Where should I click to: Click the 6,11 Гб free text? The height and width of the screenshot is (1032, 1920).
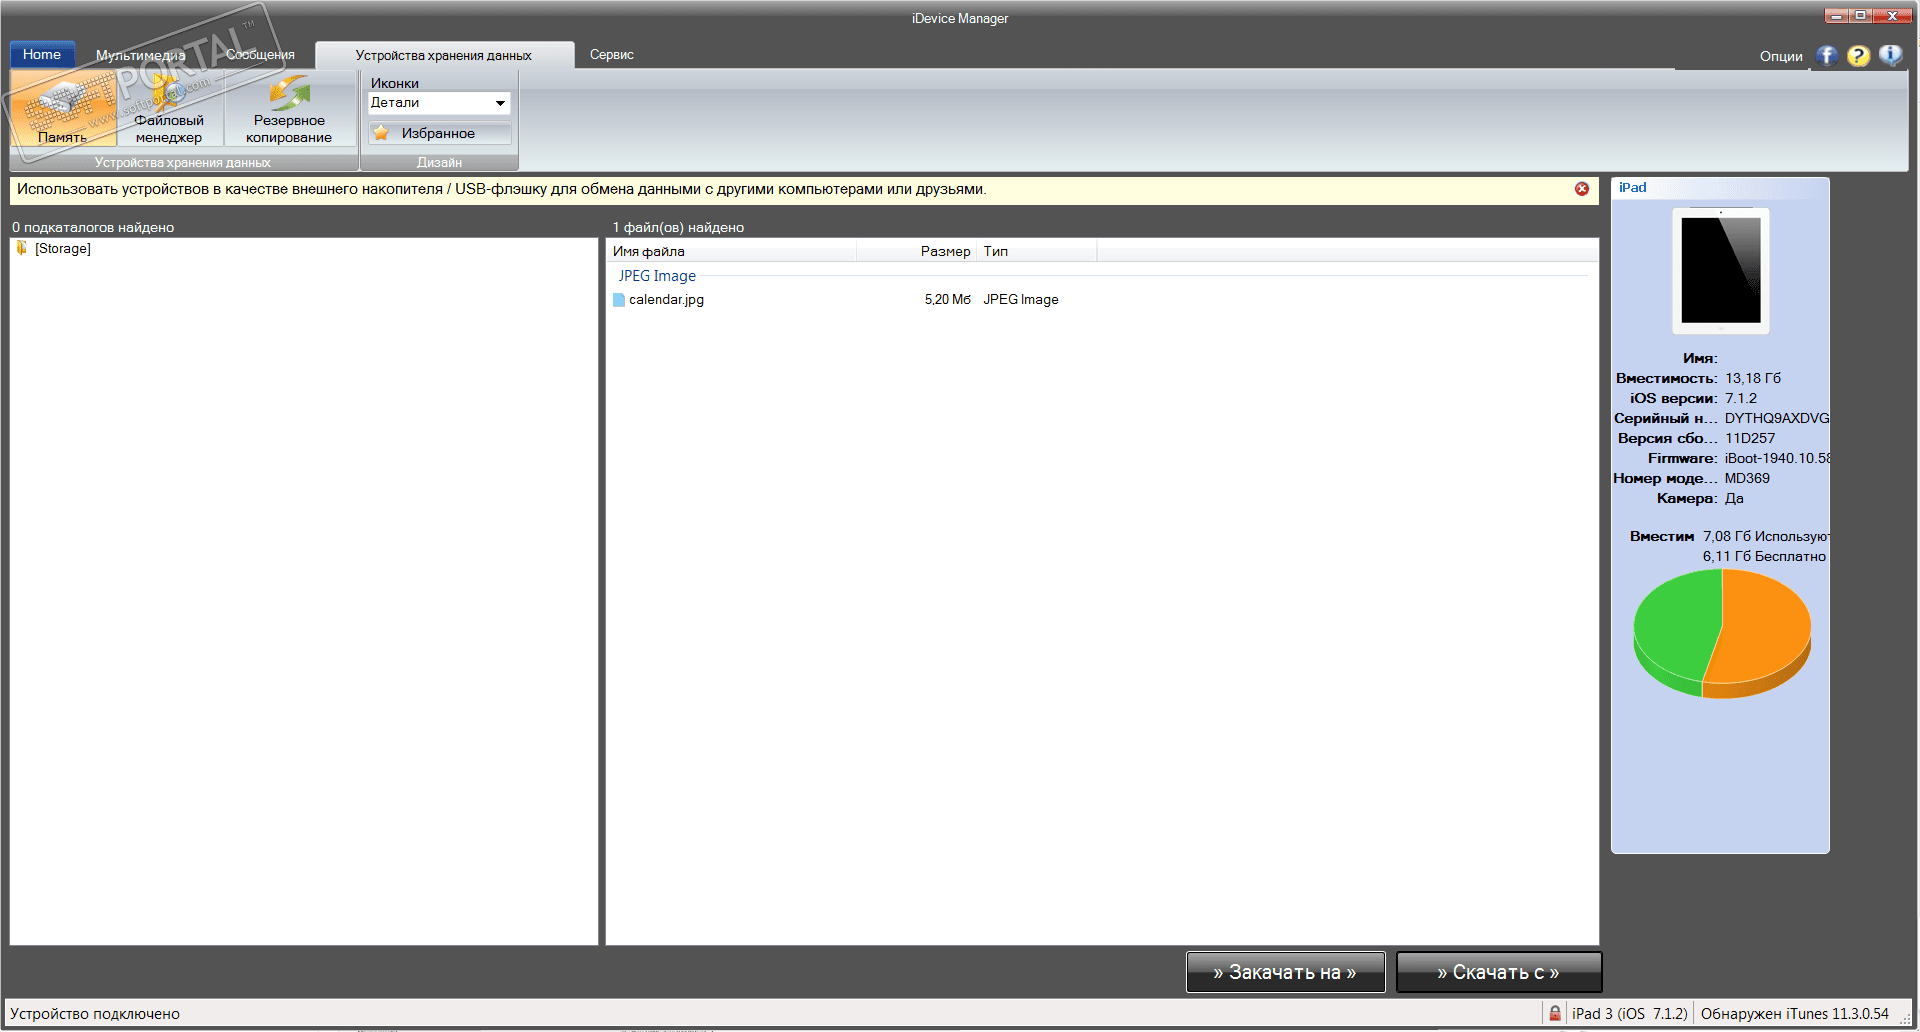[x=1765, y=556]
